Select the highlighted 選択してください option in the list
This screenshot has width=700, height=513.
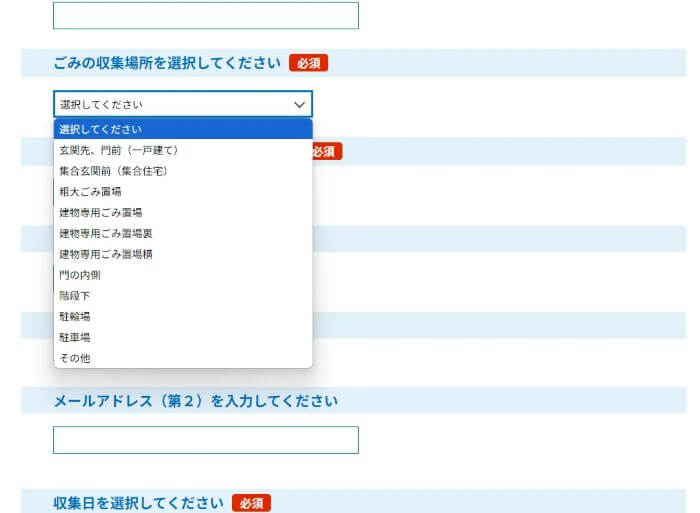(x=183, y=129)
